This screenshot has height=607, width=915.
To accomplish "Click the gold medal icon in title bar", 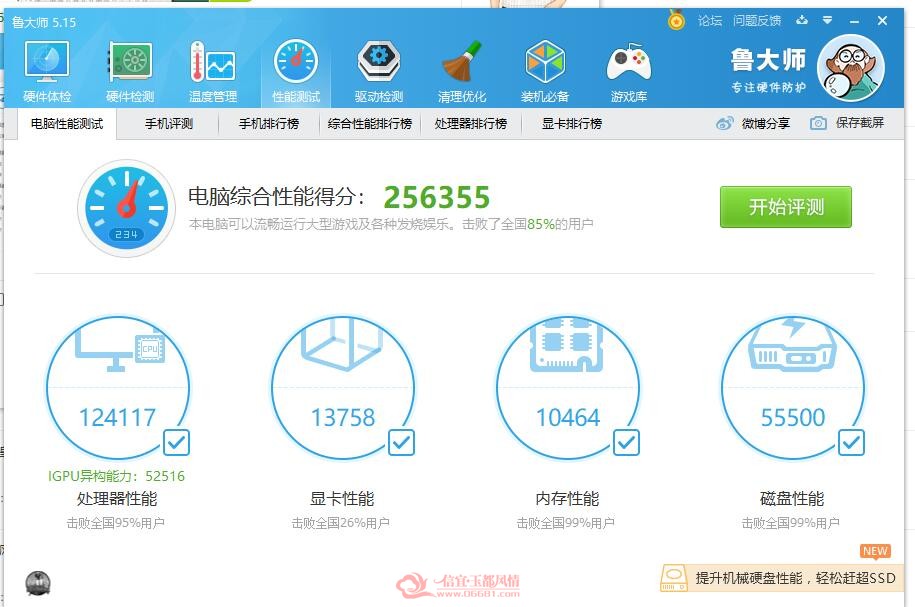I will pos(676,21).
